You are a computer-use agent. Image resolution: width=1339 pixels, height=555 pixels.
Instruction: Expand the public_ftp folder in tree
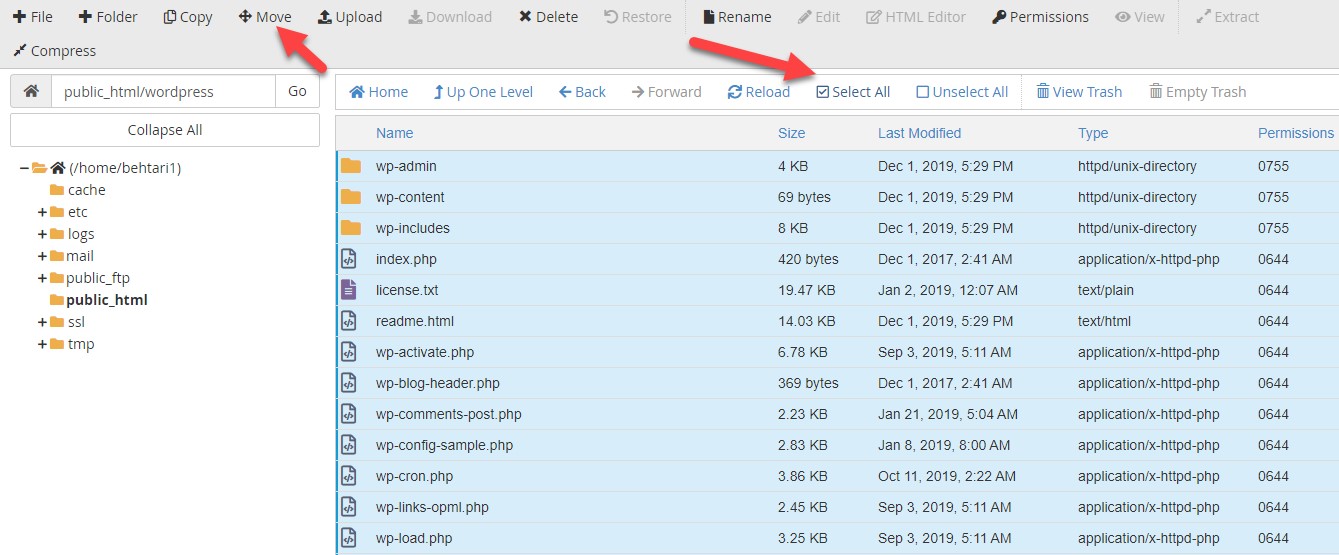pyautogui.click(x=42, y=278)
